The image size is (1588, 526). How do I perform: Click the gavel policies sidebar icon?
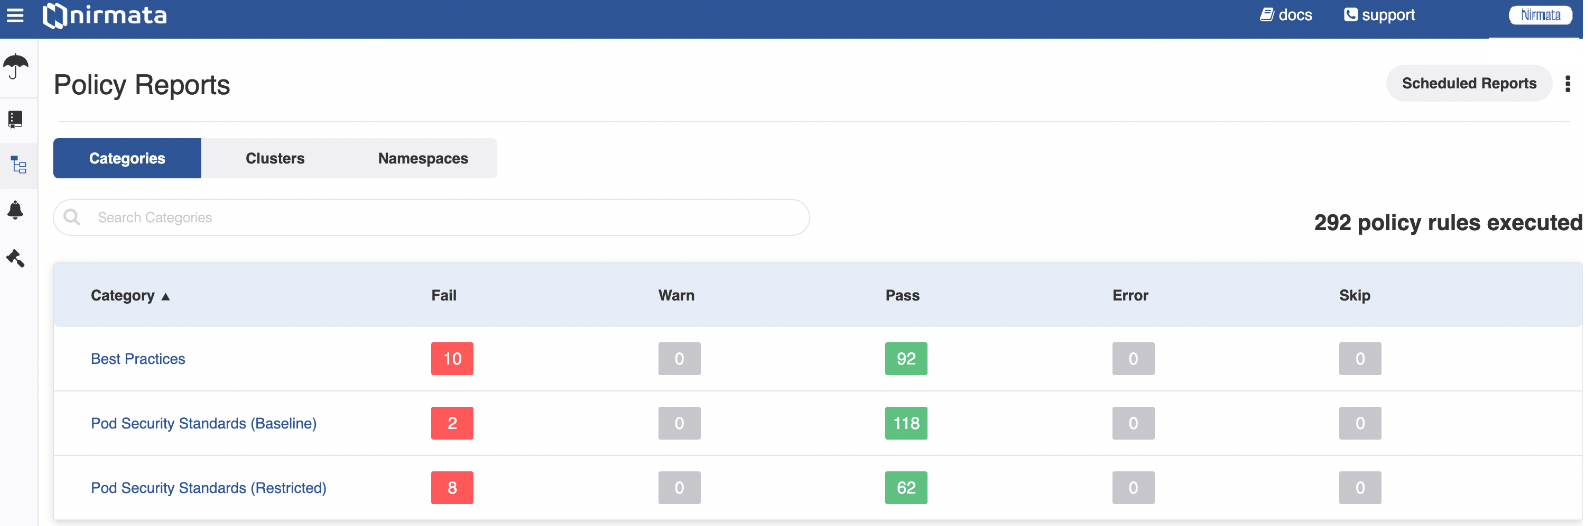[15, 258]
